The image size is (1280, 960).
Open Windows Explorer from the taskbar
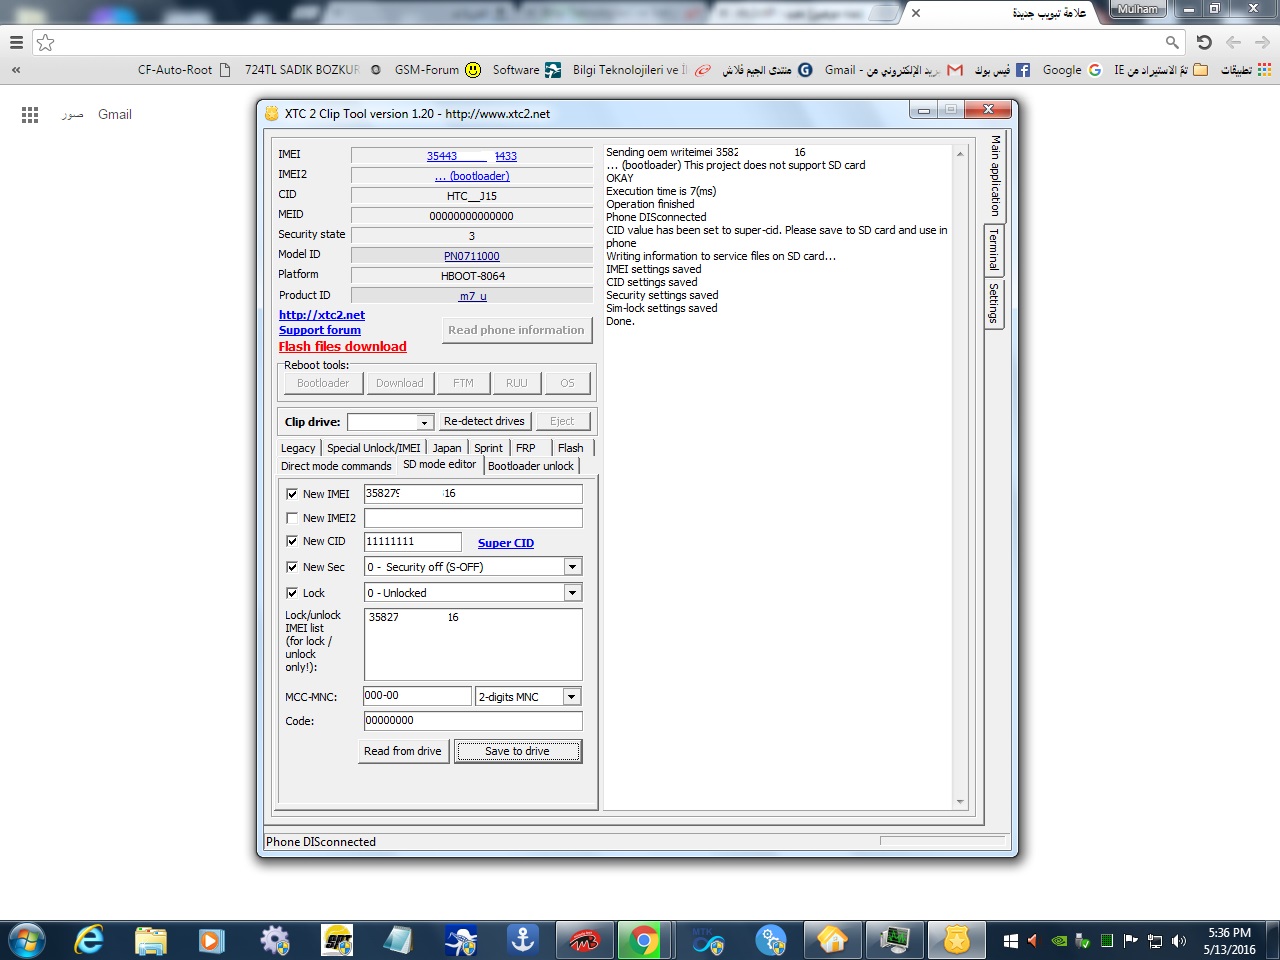point(151,941)
